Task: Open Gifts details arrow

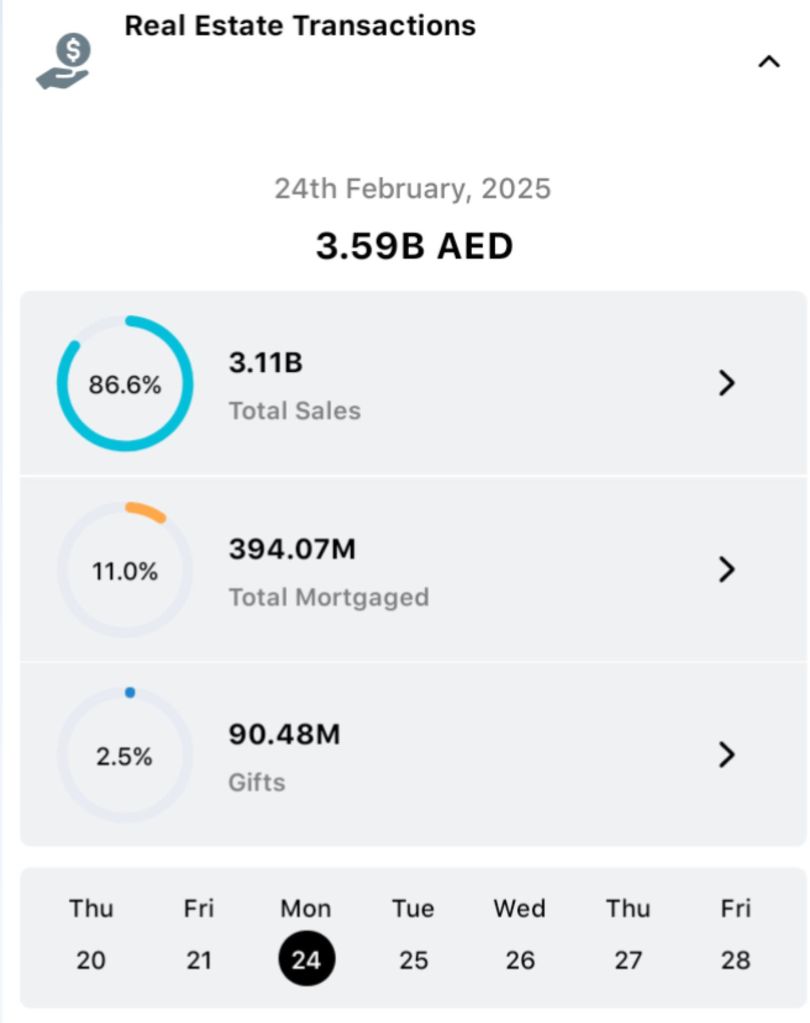Action: pyautogui.click(x=727, y=755)
